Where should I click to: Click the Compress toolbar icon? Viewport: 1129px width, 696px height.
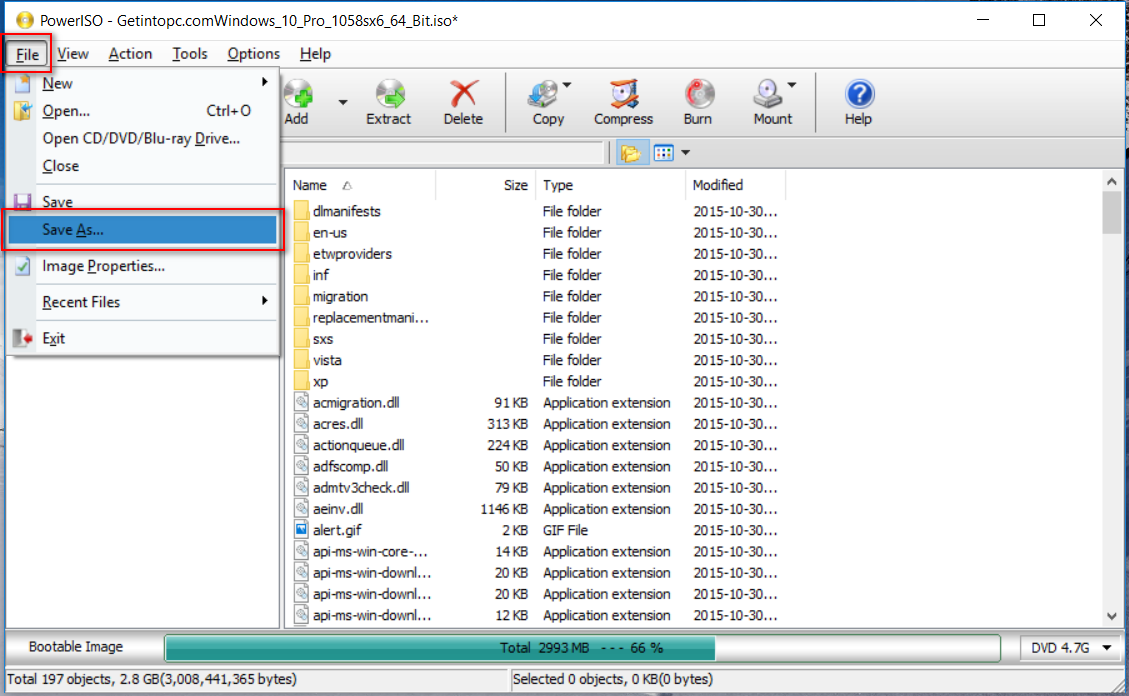[x=624, y=94]
